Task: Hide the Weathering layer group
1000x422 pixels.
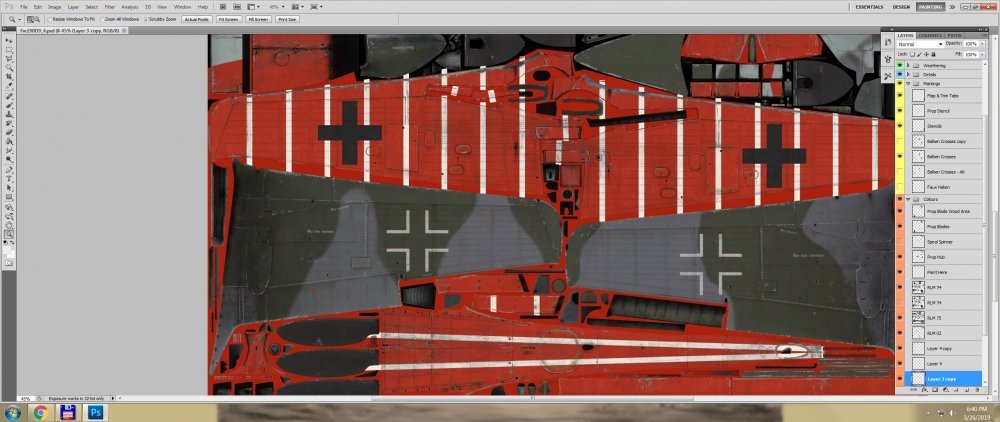Action: point(900,64)
